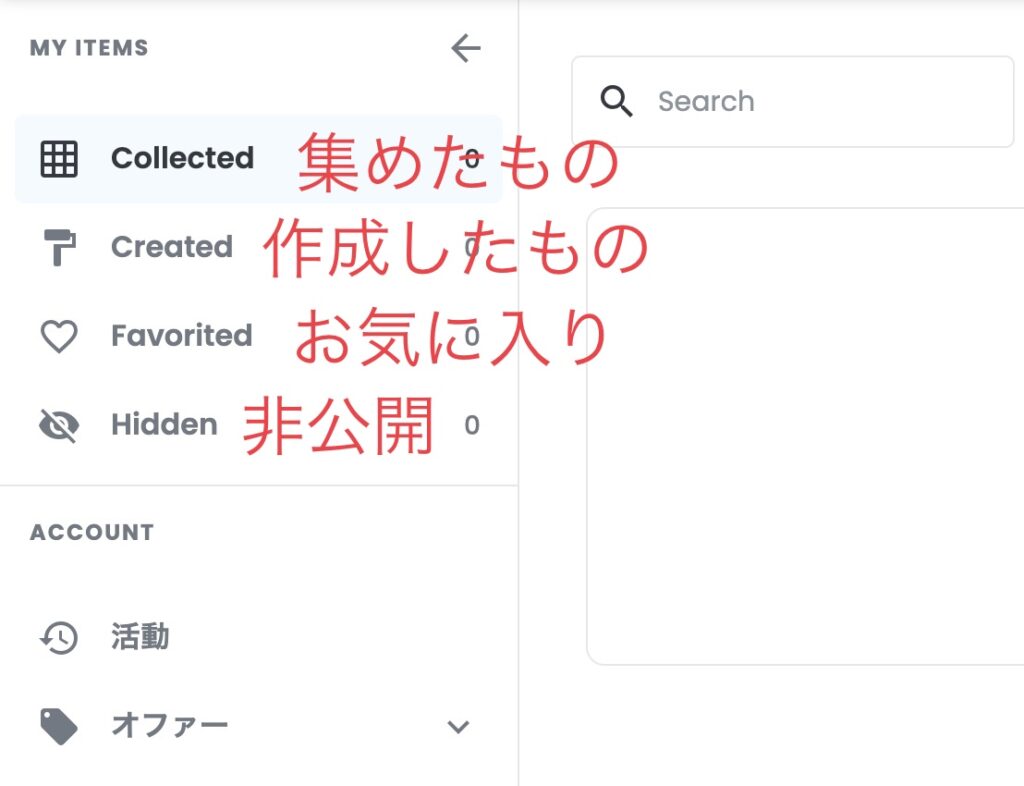Open the 活動 activity page
Screen dimensions: 1024x786
pos(259,637)
